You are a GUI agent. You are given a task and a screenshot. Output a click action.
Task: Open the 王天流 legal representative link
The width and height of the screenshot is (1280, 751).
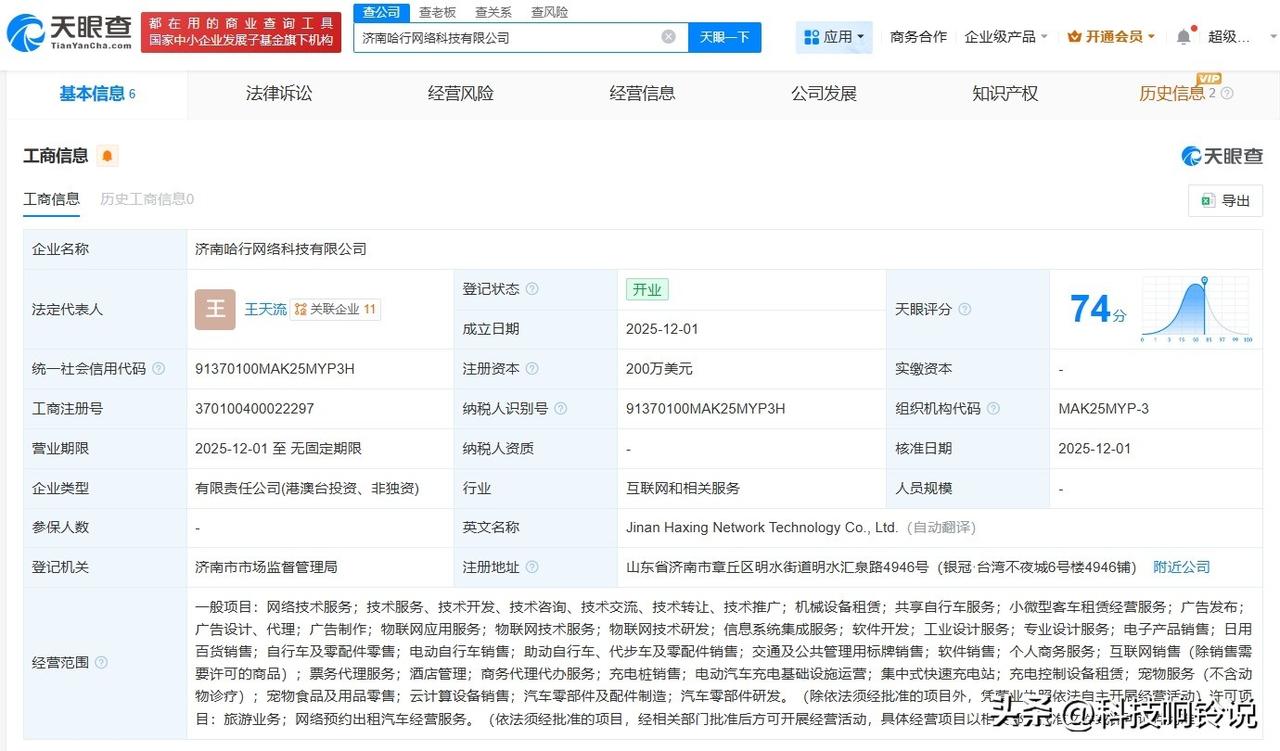tap(265, 309)
